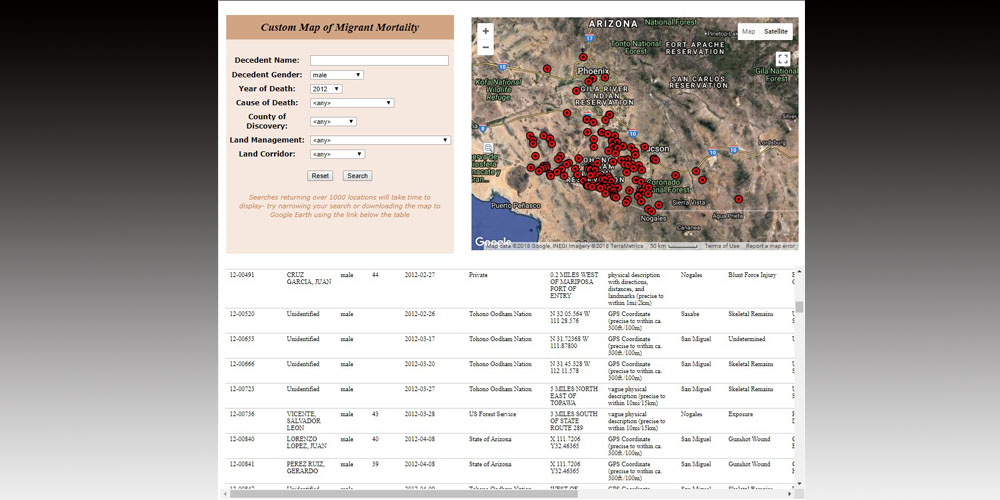This screenshot has width=1000, height=500.
Task: Select name CRUZ GARCIA, JUAN
Action: click(x=309, y=278)
